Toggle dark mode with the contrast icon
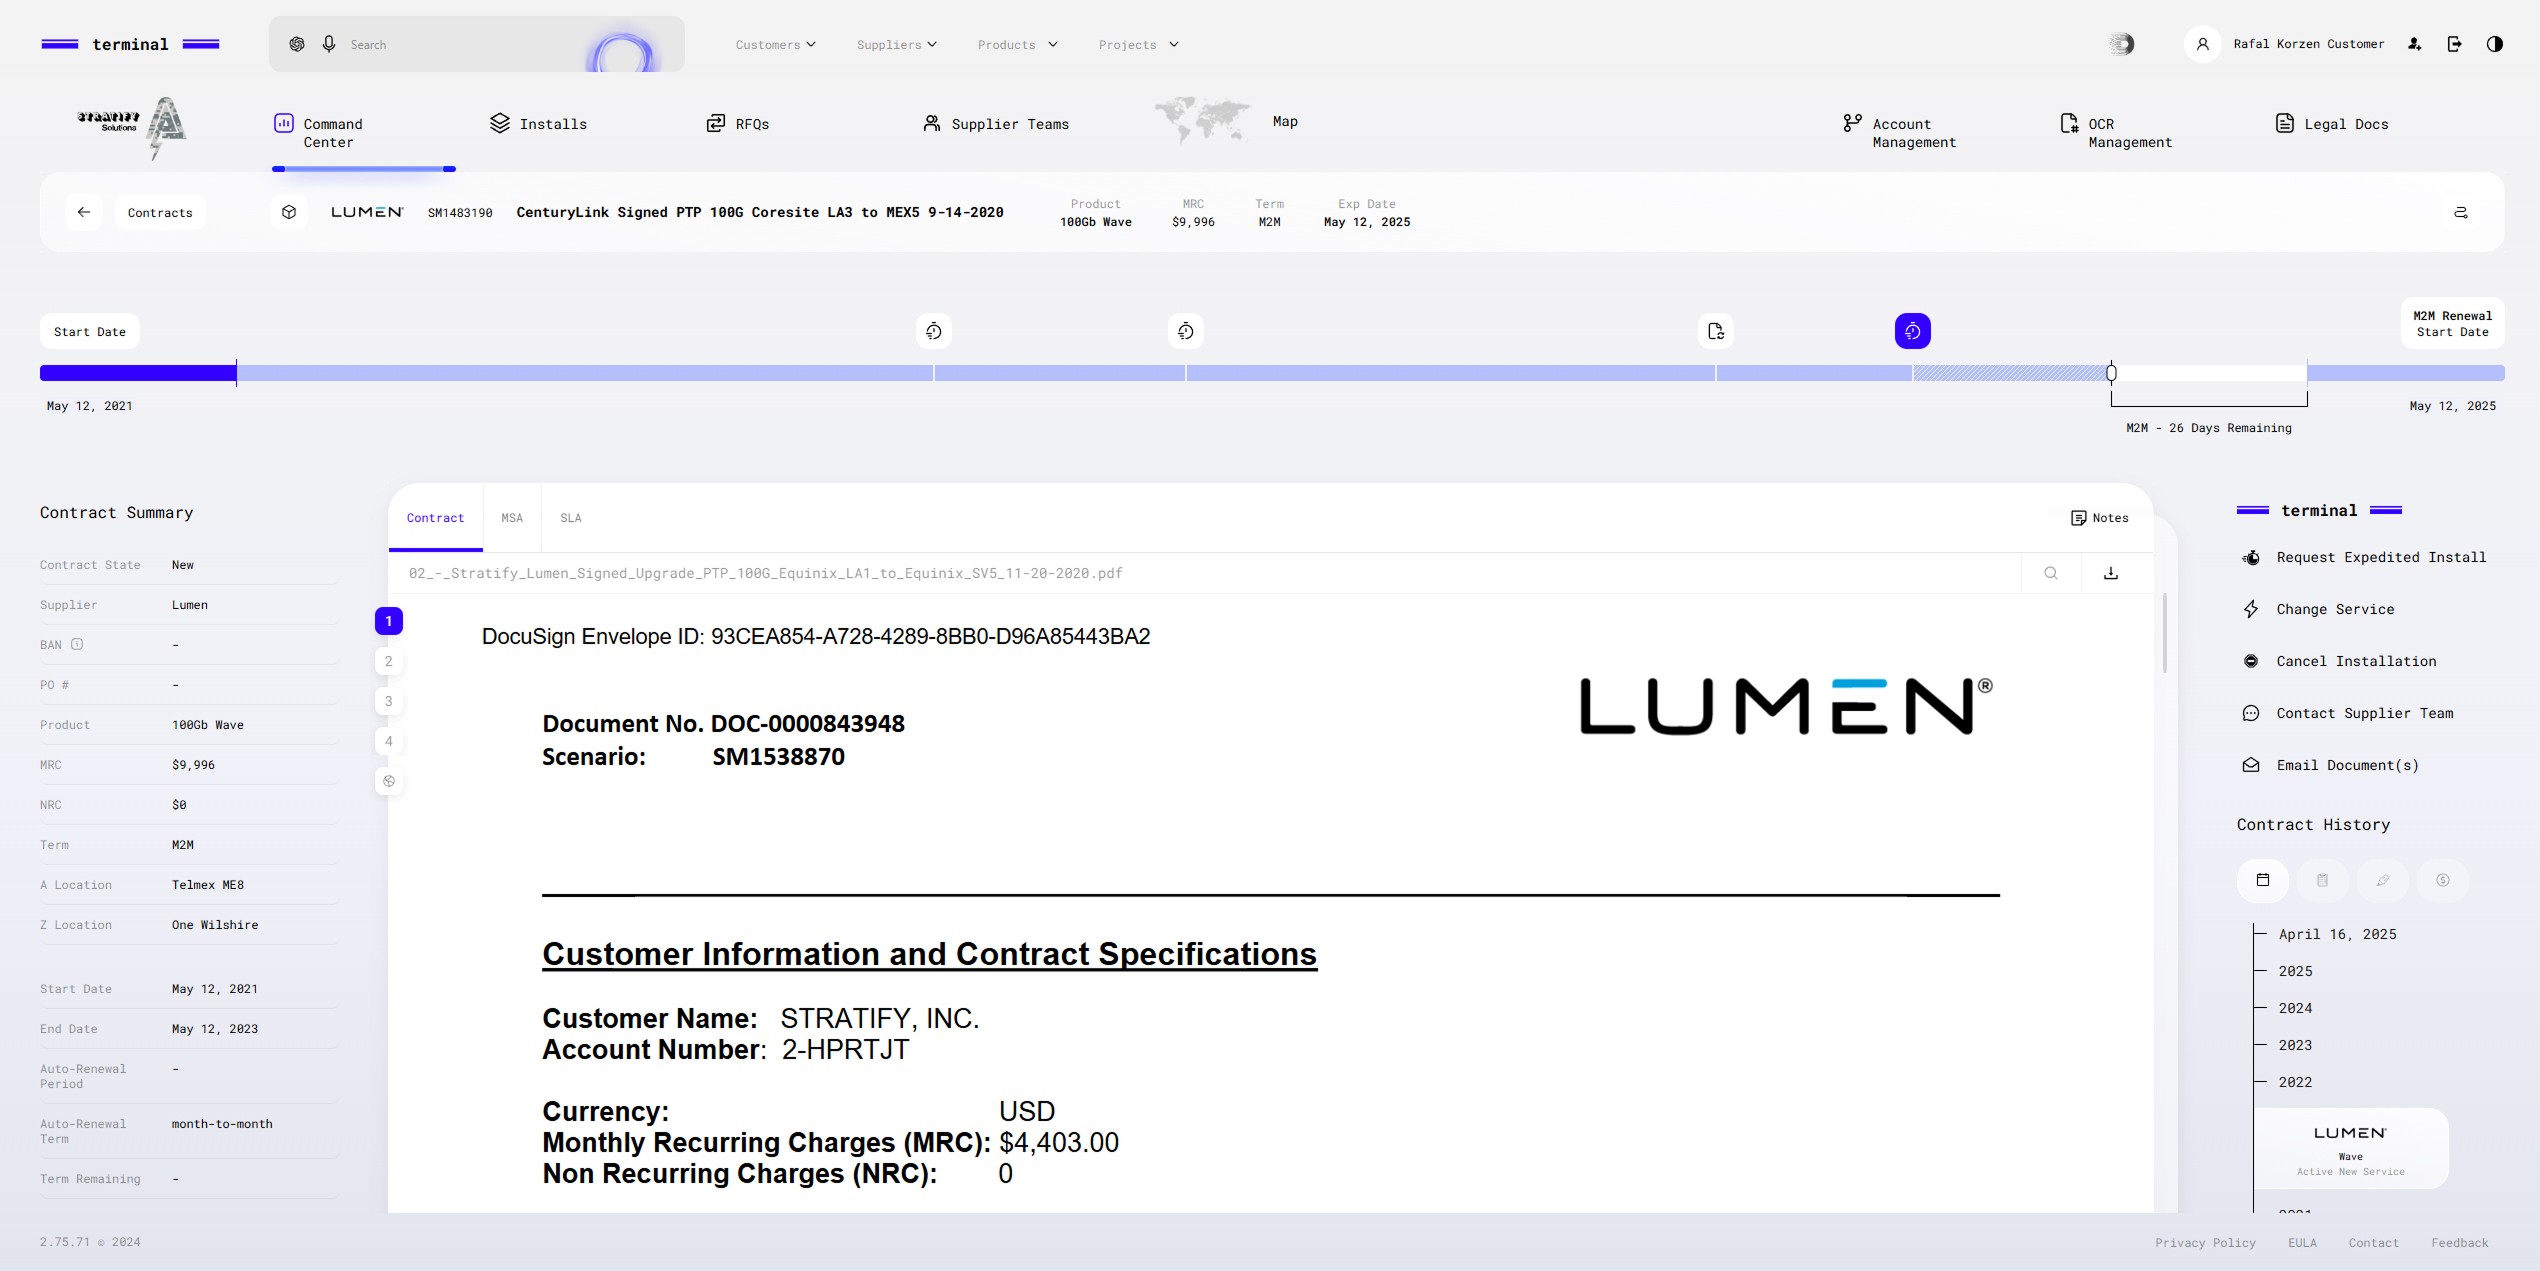 point(2496,44)
